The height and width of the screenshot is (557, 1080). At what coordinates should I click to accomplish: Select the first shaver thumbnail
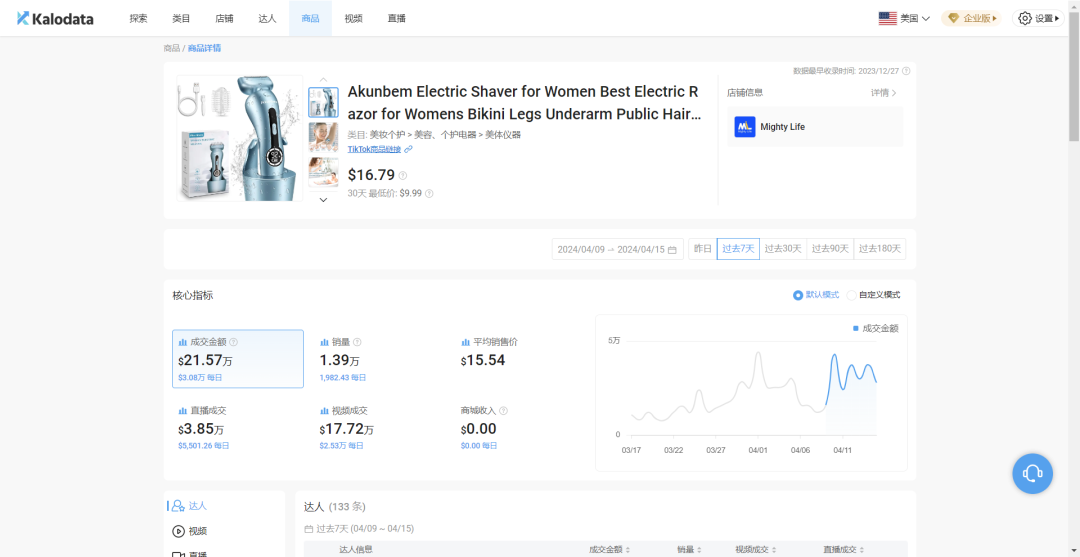pyautogui.click(x=323, y=102)
